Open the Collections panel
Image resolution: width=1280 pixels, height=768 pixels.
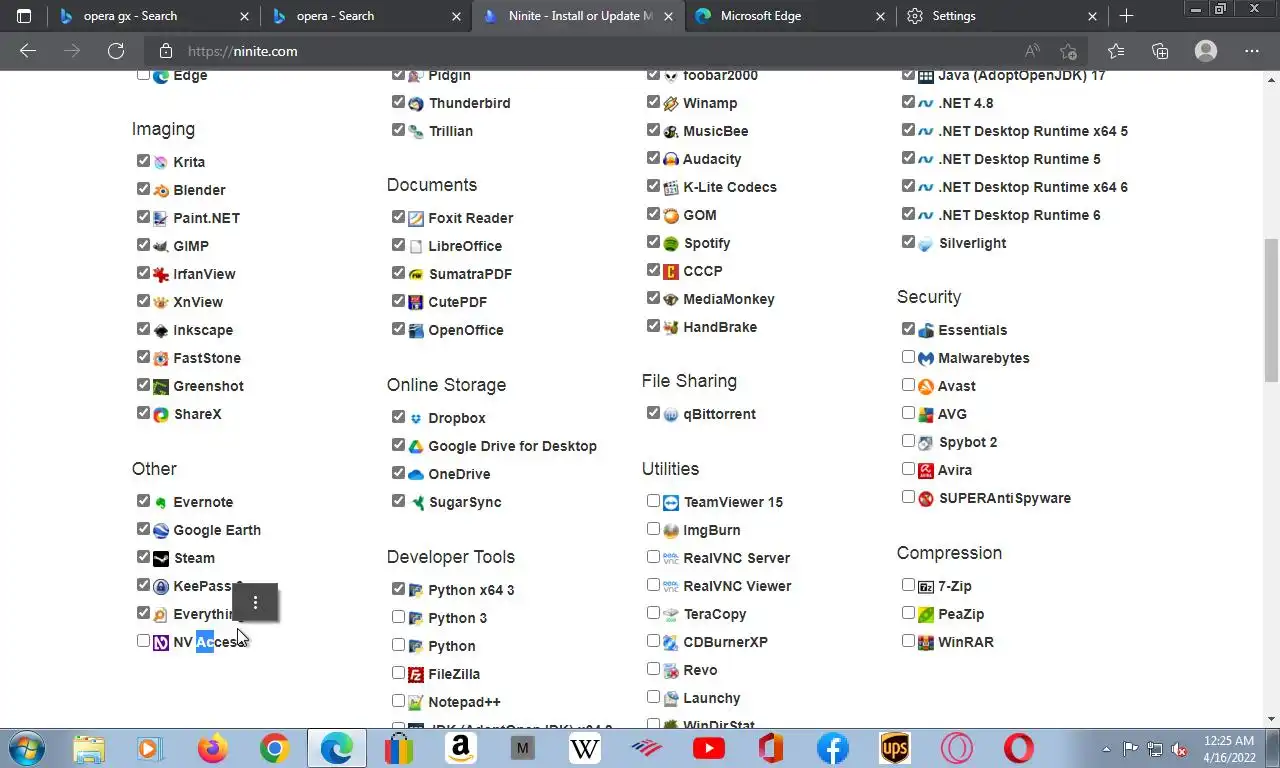[1160, 51]
